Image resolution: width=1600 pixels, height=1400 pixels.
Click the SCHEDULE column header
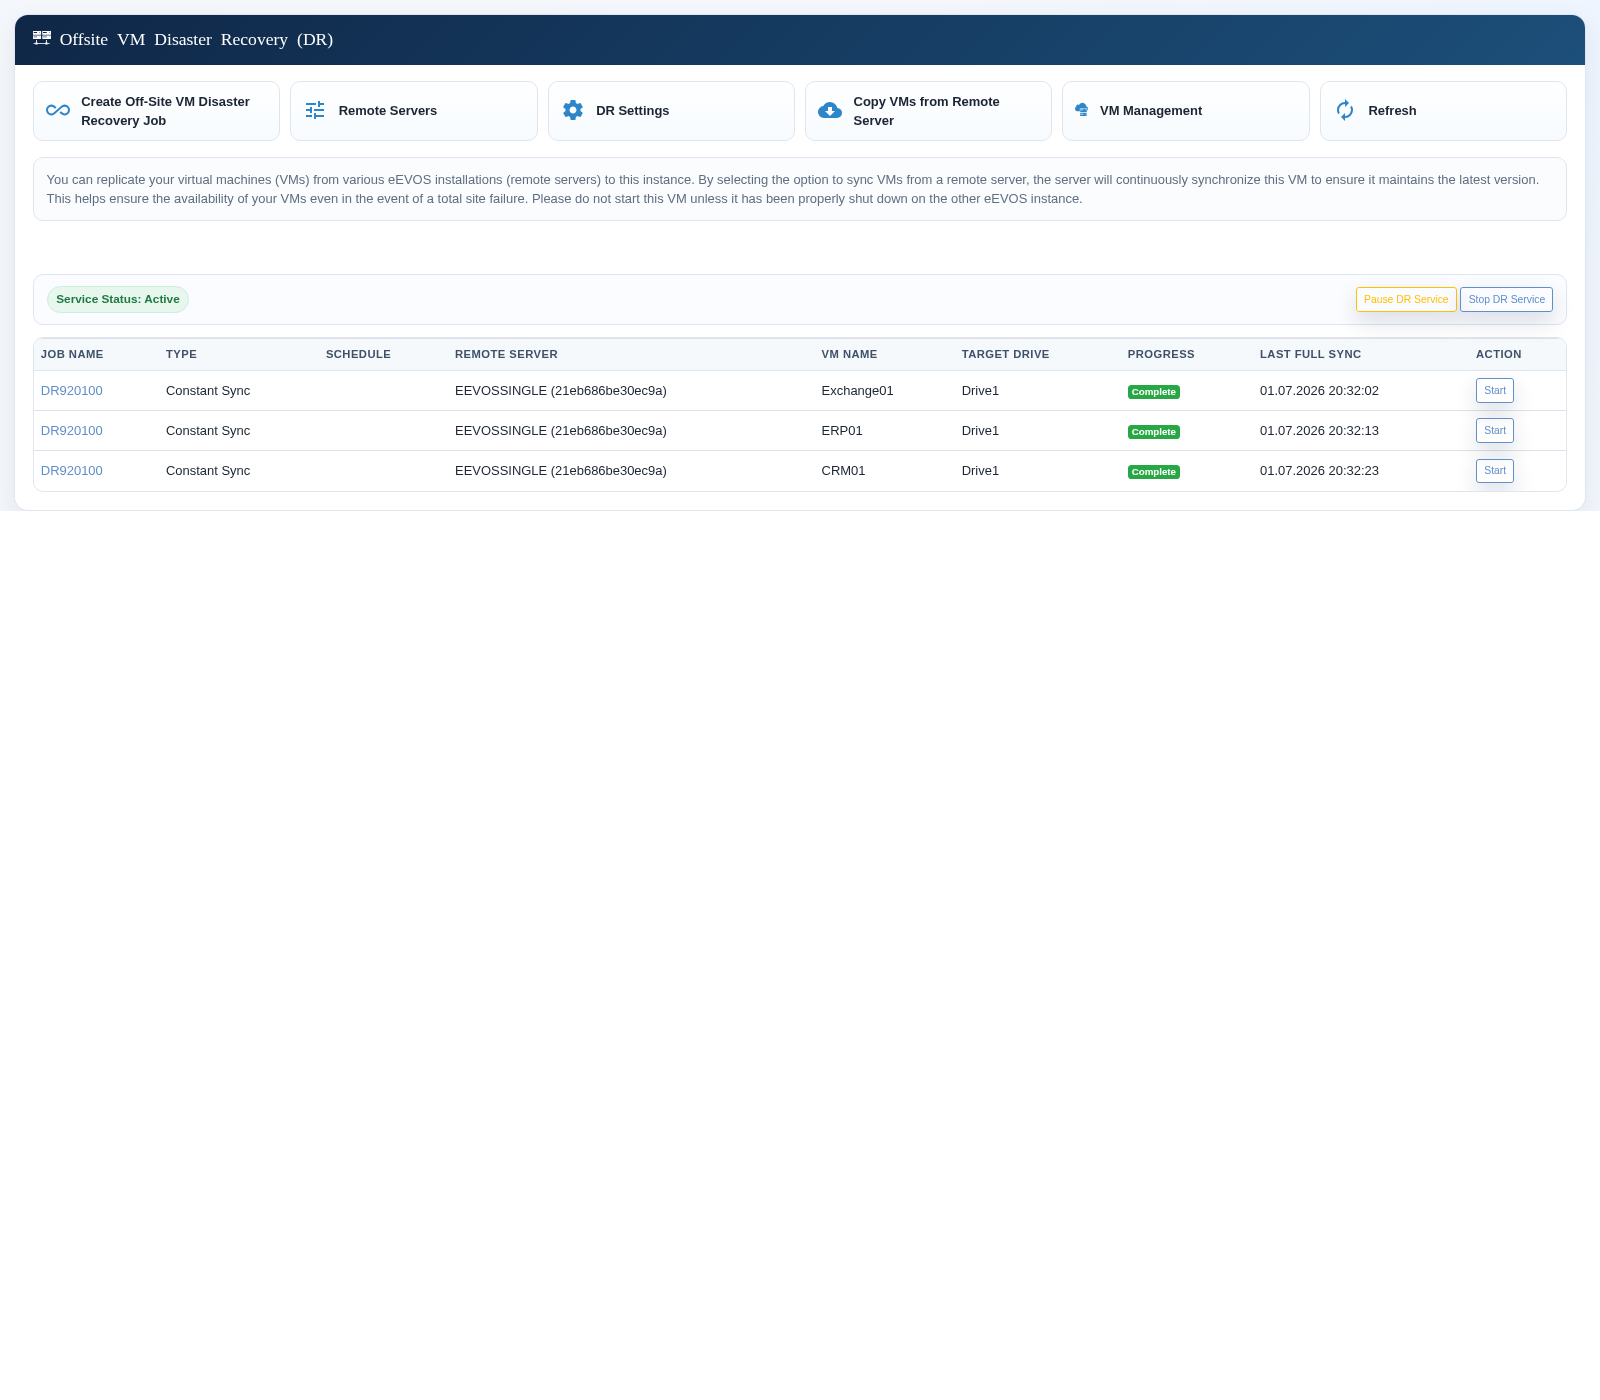coord(358,355)
